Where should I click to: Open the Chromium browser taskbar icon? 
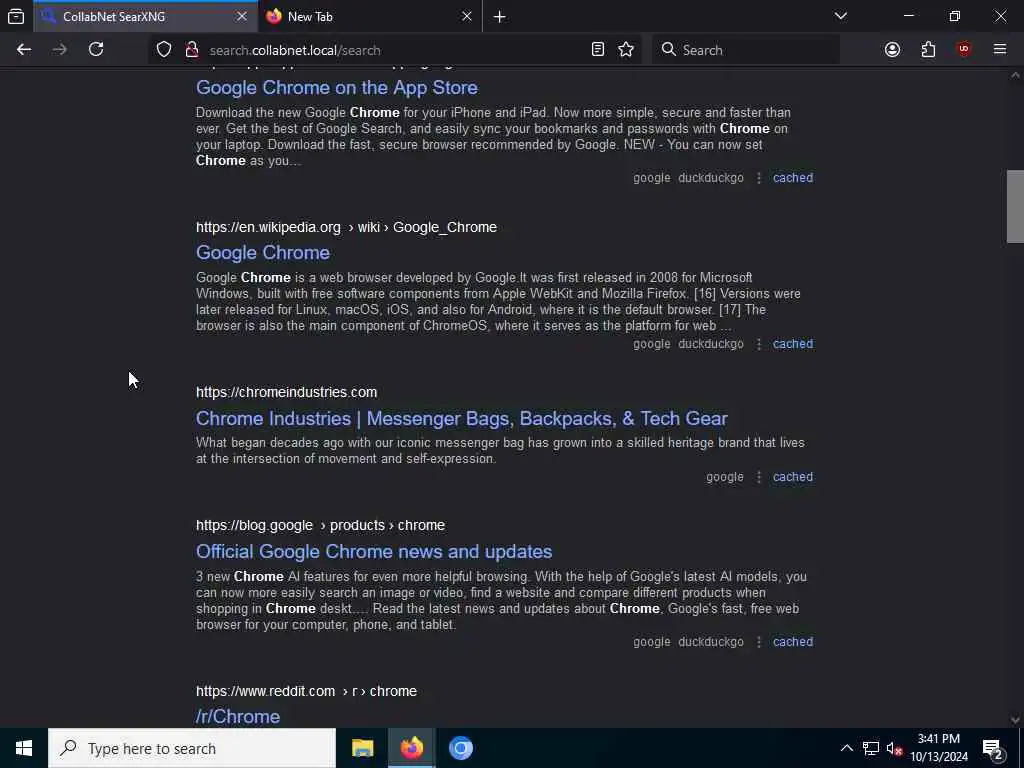pyautogui.click(x=460, y=748)
